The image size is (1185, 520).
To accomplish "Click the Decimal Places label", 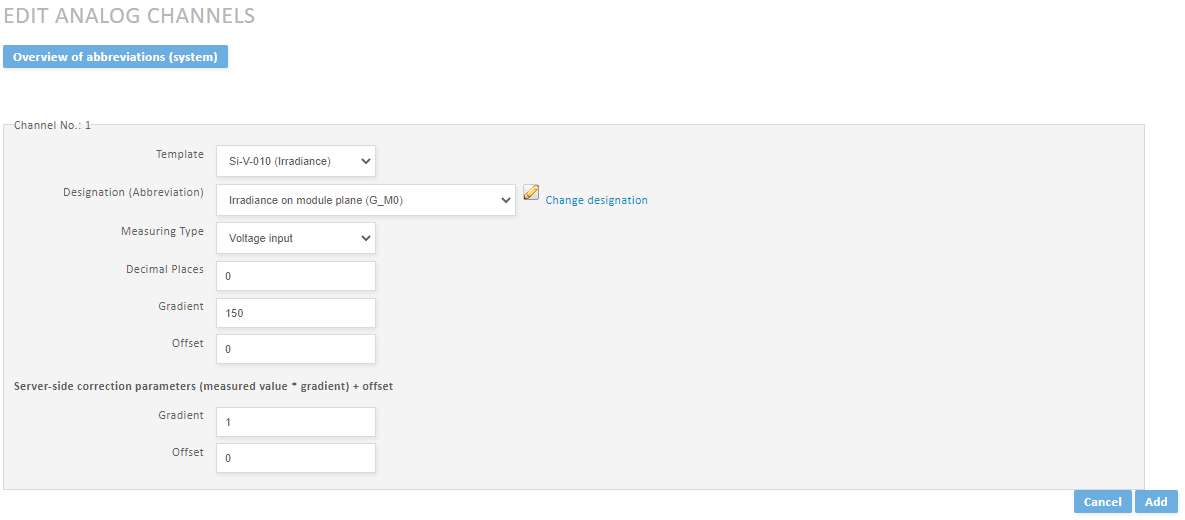I will coord(165,269).
